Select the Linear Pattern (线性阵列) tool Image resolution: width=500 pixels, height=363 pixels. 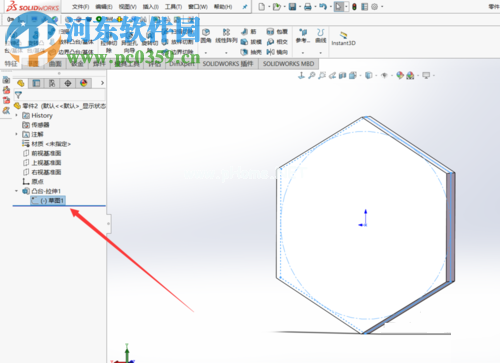(226, 36)
